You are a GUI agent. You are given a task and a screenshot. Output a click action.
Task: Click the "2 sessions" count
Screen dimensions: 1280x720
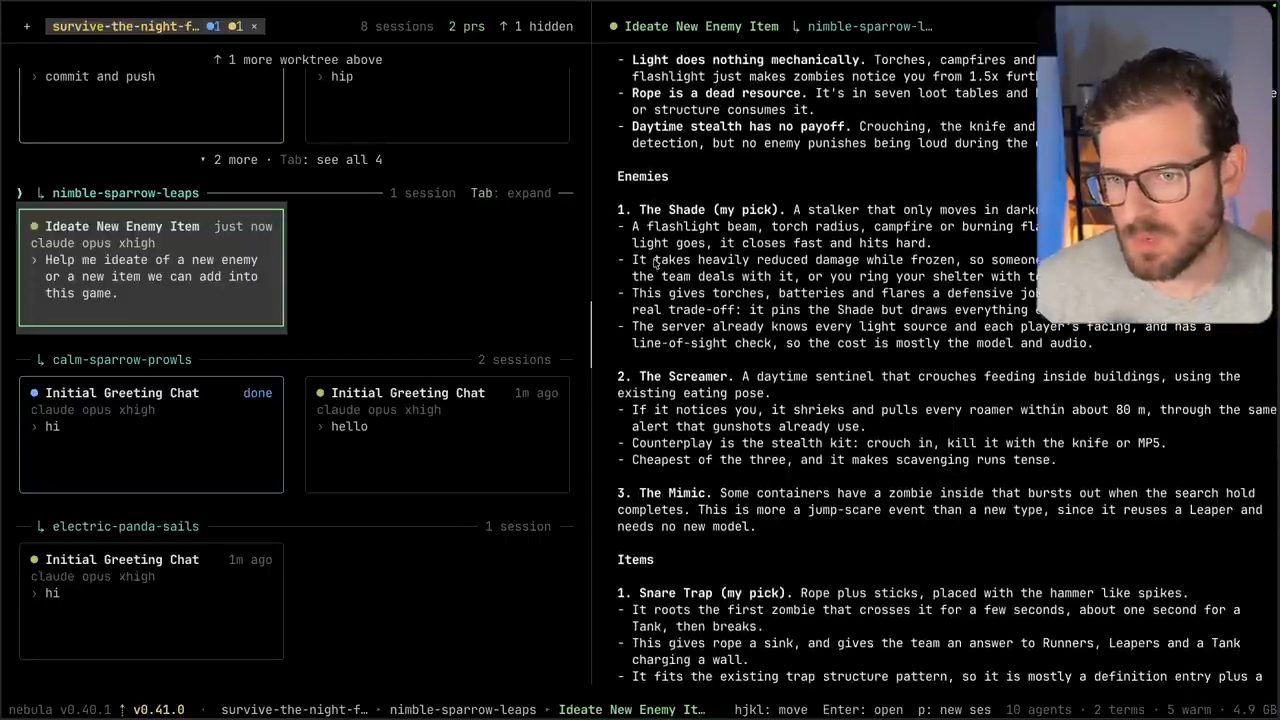coord(514,360)
